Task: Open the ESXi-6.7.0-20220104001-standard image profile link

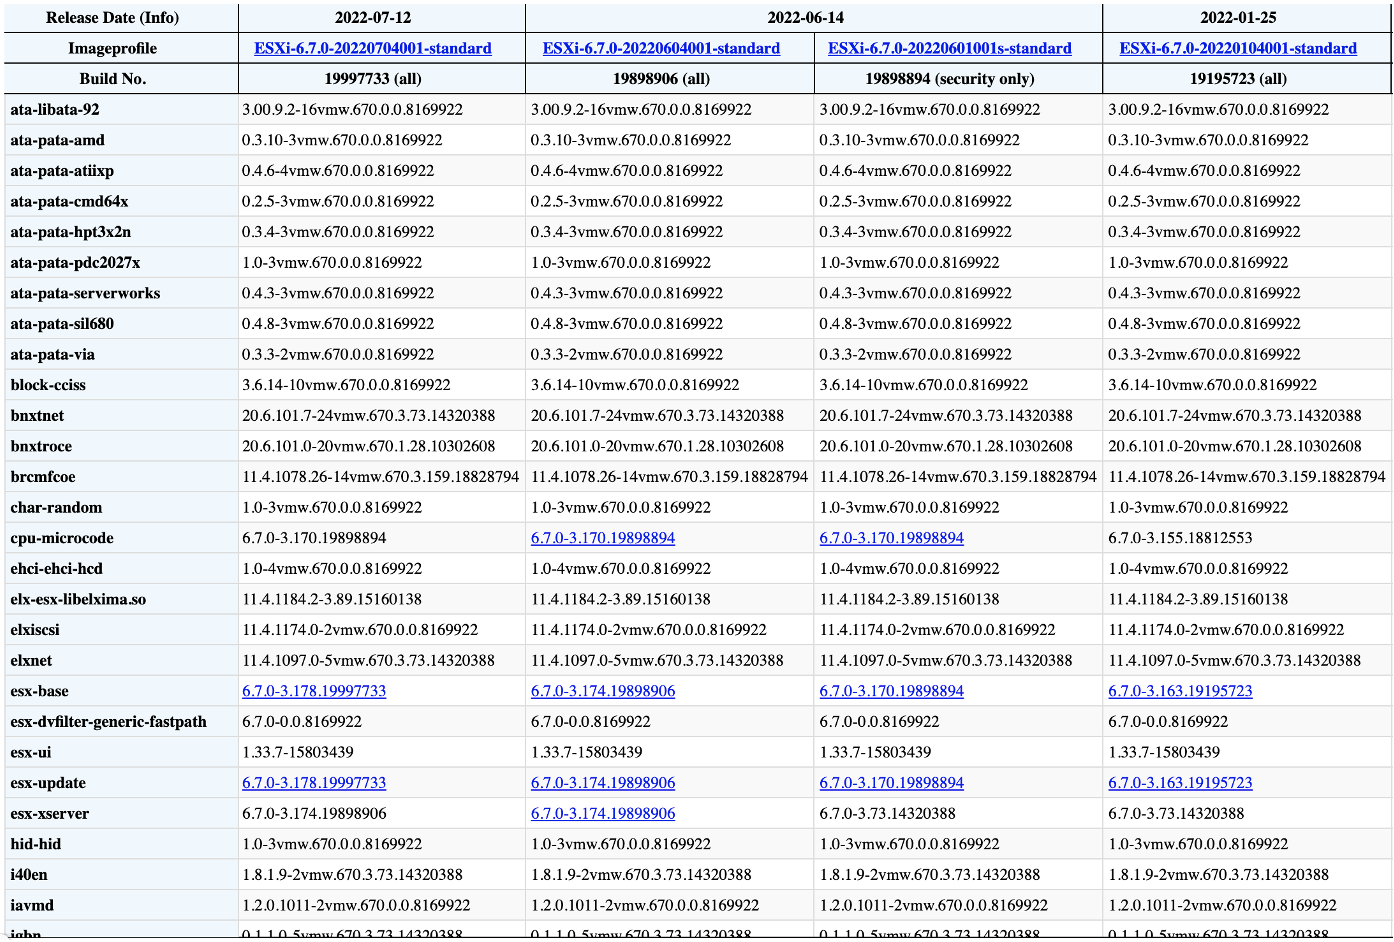Action: coord(1238,48)
